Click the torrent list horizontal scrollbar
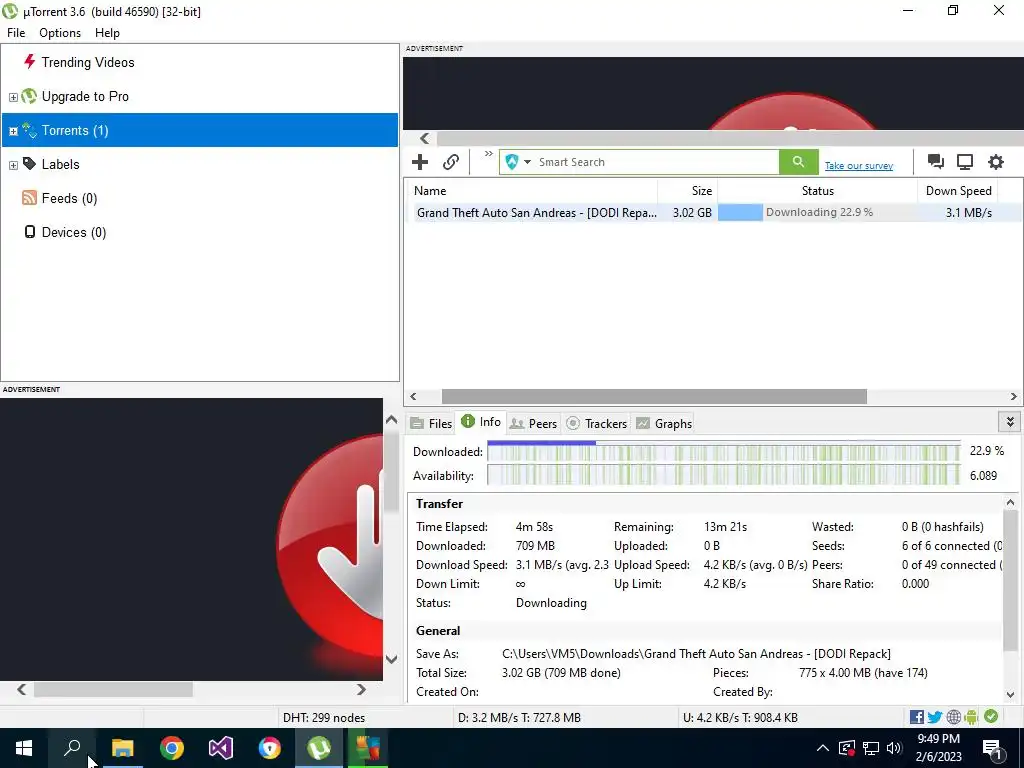The image size is (1024, 768). (x=654, y=396)
